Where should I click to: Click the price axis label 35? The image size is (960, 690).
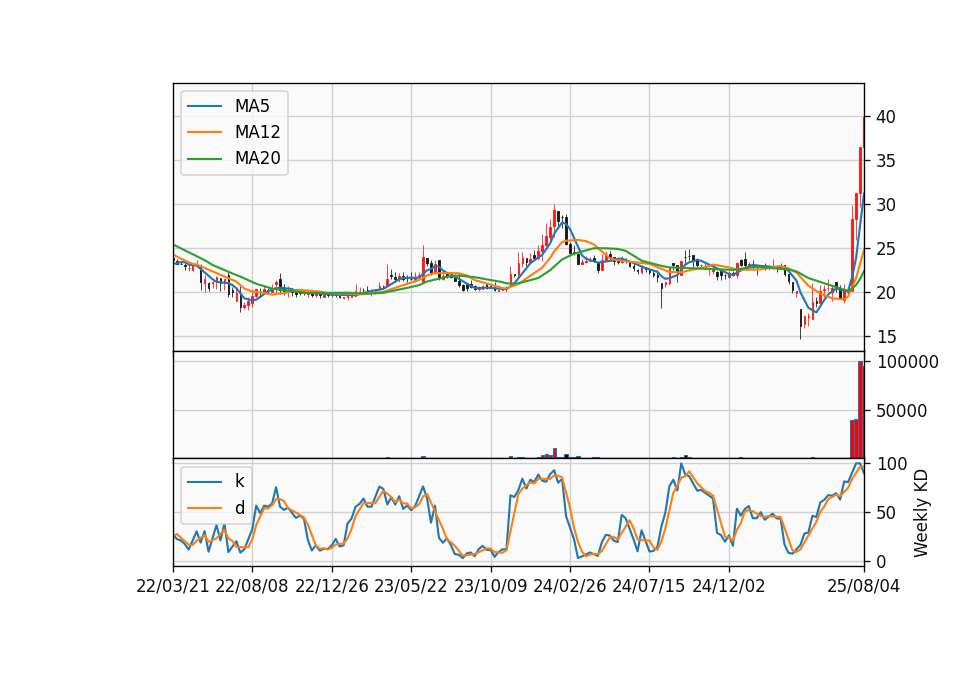pyautogui.click(x=886, y=161)
